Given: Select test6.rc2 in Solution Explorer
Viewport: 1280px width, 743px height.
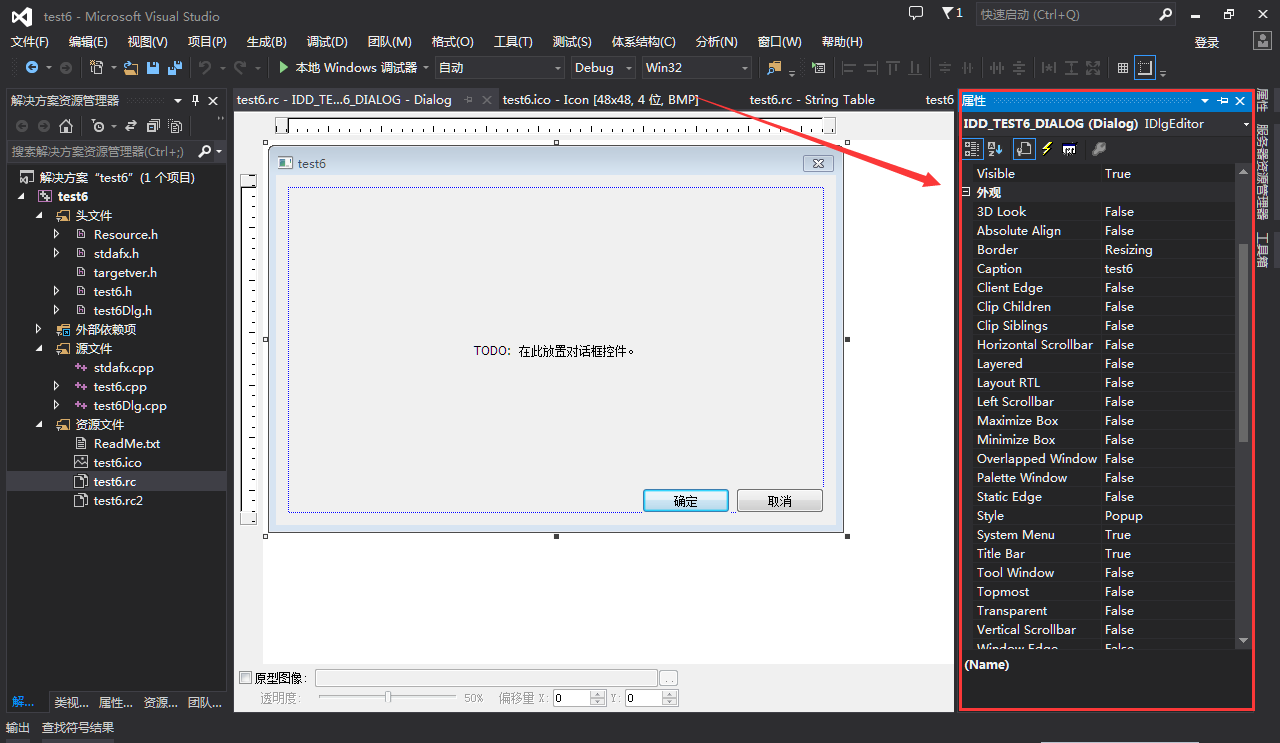Looking at the screenshot, I should [118, 501].
